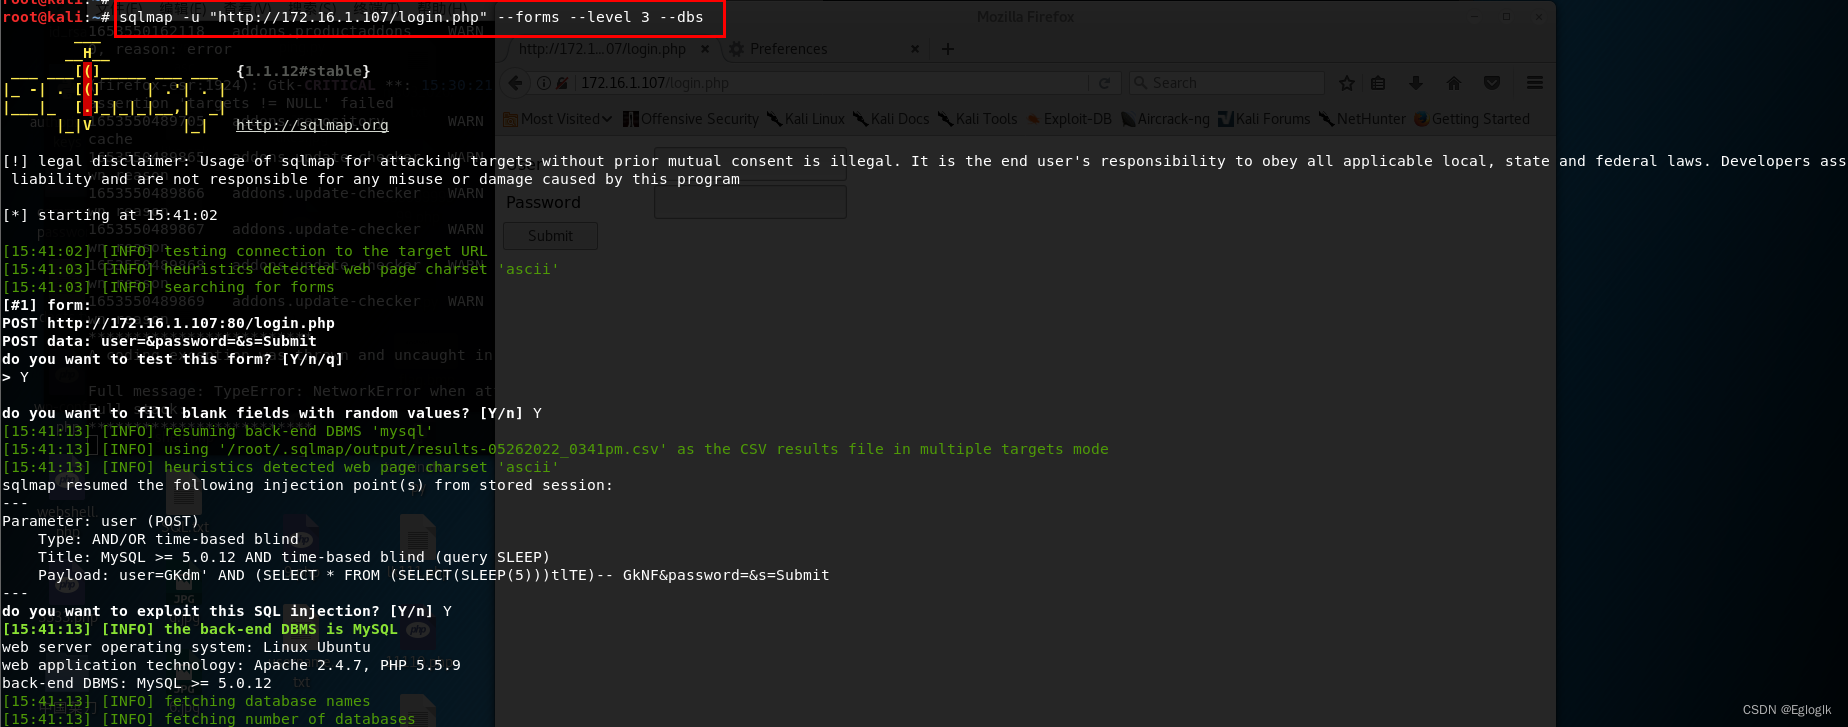Expand Most Visited bookmarks dropdown
The height and width of the screenshot is (727, 1848).
[x=559, y=119]
